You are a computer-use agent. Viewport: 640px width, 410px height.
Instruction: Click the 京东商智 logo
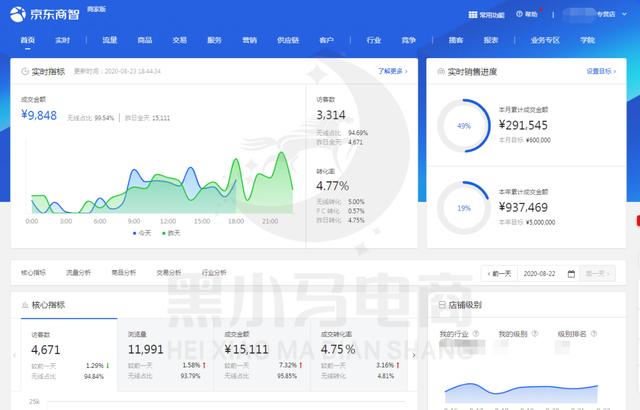tap(45, 14)
